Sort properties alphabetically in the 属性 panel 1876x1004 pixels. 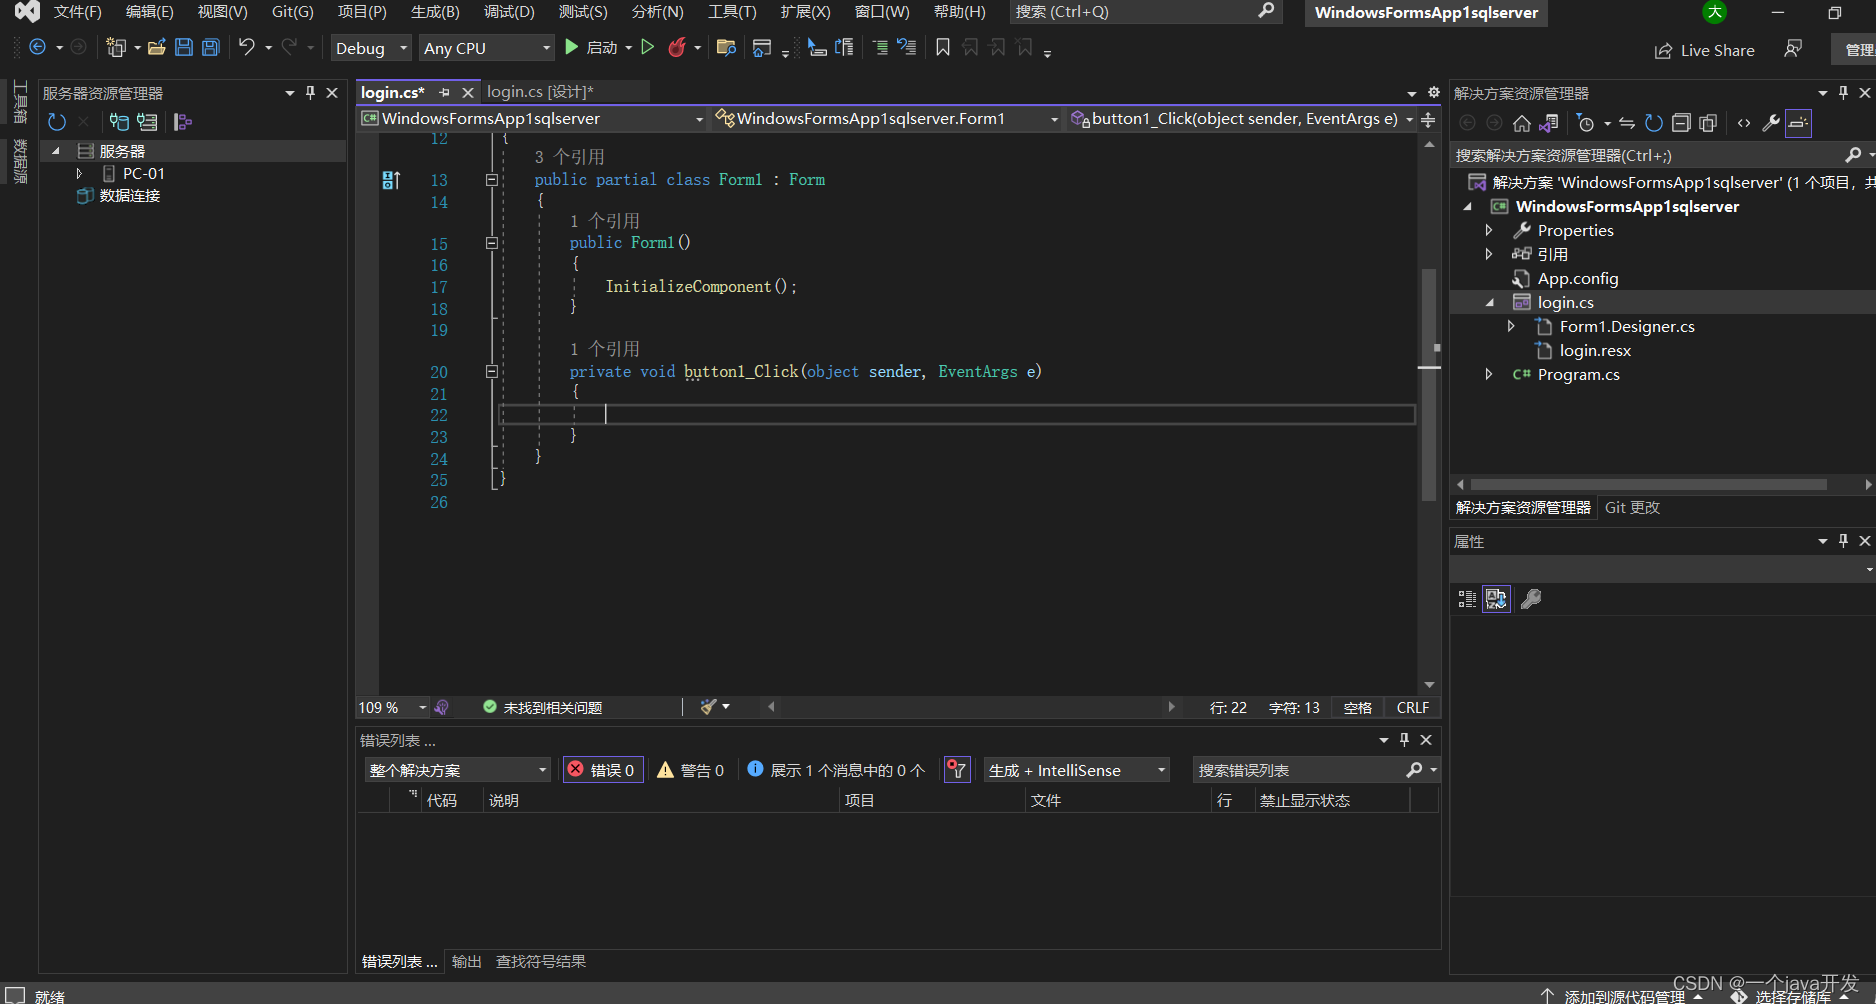[x=1497, y=599]
